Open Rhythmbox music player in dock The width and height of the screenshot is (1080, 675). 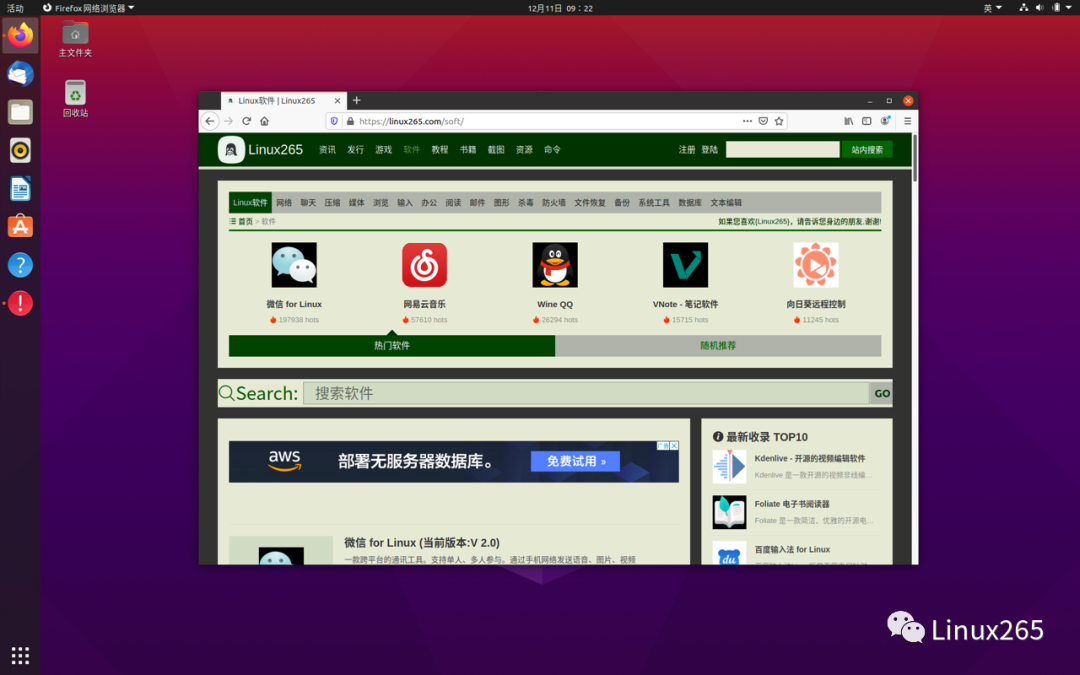click(x=20, y=150)
